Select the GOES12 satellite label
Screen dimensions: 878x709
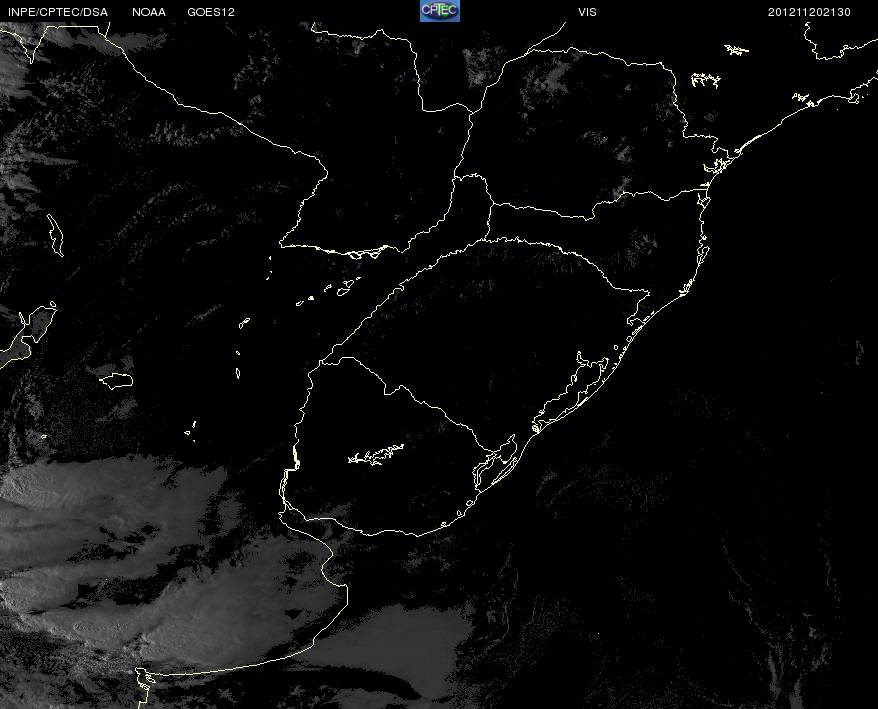(211, 12)
